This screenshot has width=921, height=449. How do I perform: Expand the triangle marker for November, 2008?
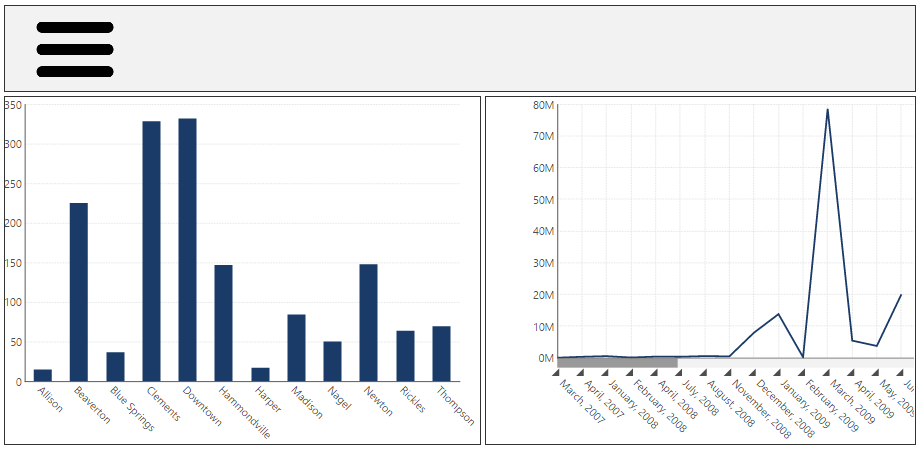pyautogui.click(x=729, y=373)
